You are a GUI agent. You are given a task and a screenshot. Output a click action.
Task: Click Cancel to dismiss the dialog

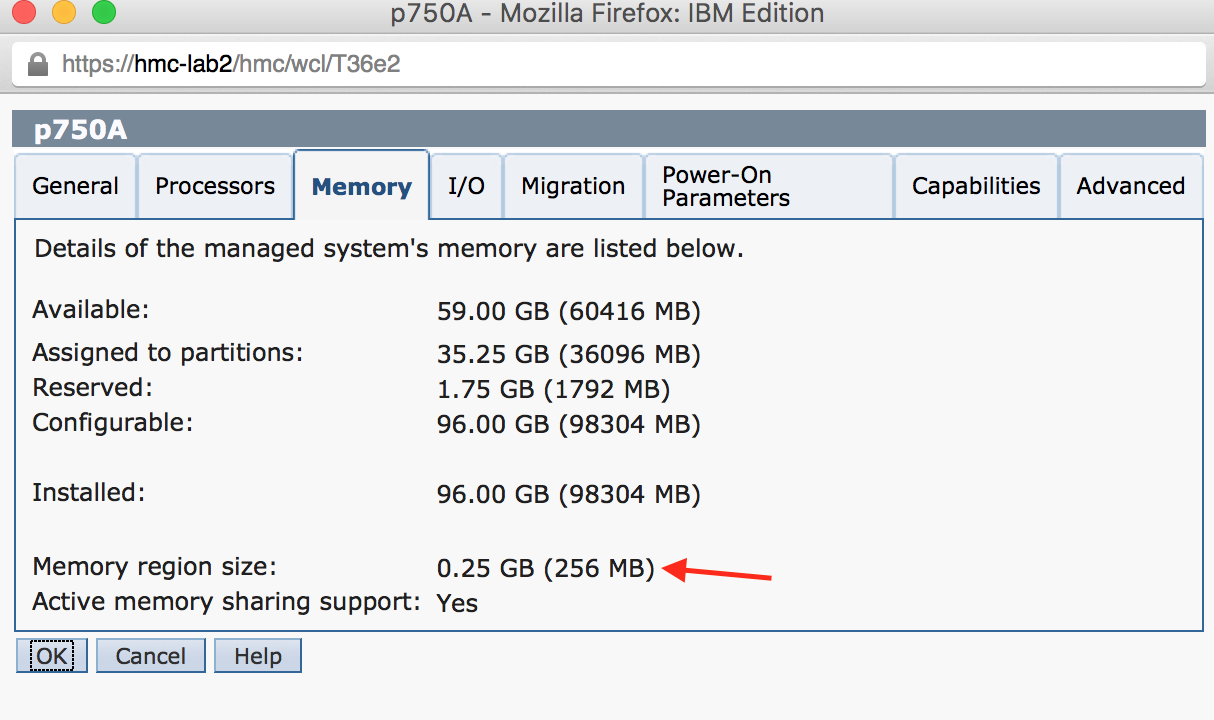pyautogui.click(x=150, y=655)
